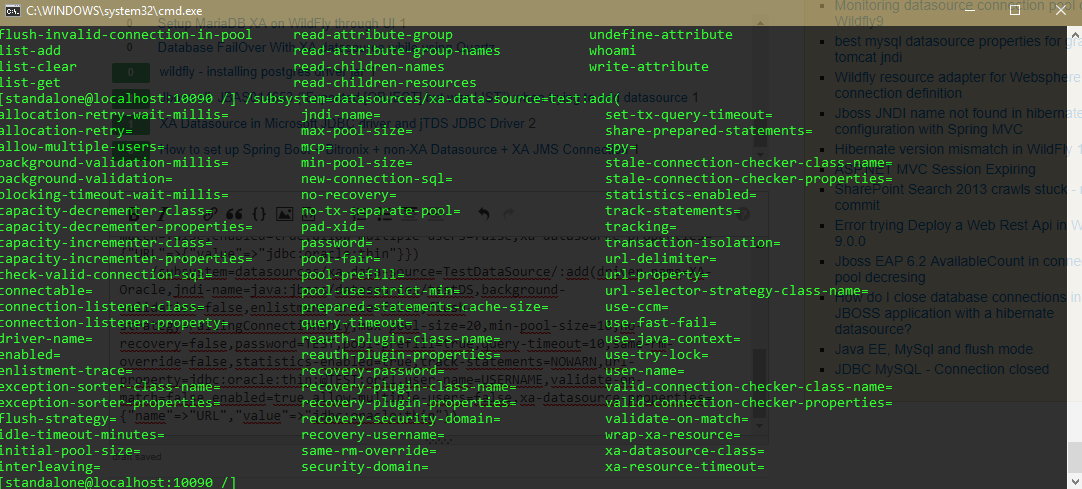Maximize the cmd.exe window
Image resolution: width=1082 pixels, height=489 pixels.
click(x=1015, y=10)
